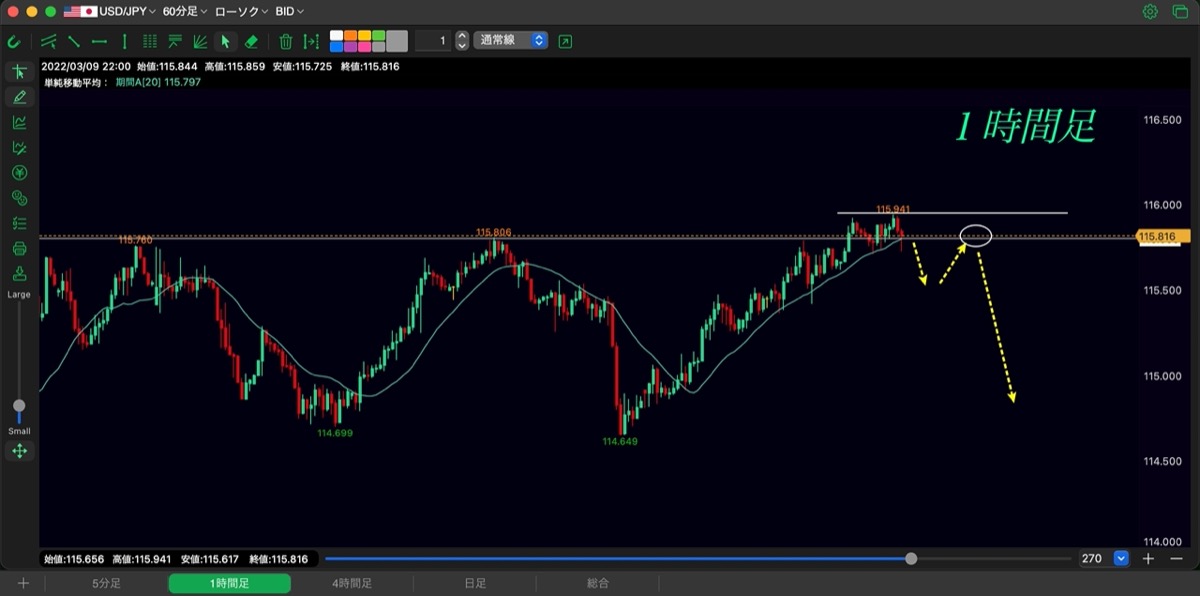Activate the arrow pointer selection tool
This screenshot has height=596, width=1200.
[x=225, y=41]
